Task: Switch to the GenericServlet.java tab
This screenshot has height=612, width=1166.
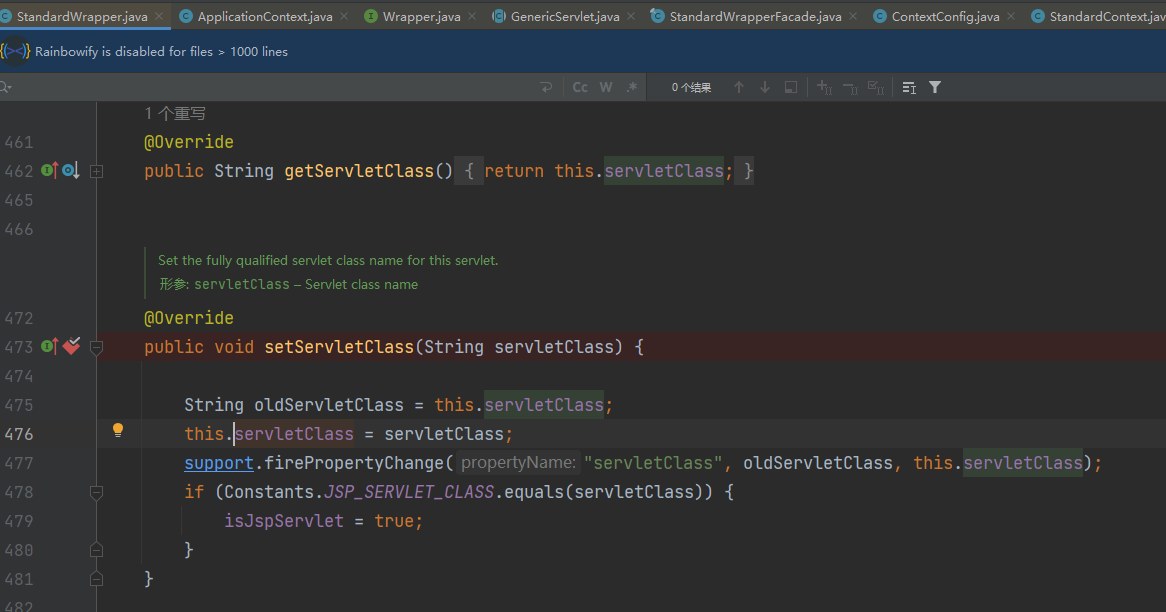Action: point(564,16)
